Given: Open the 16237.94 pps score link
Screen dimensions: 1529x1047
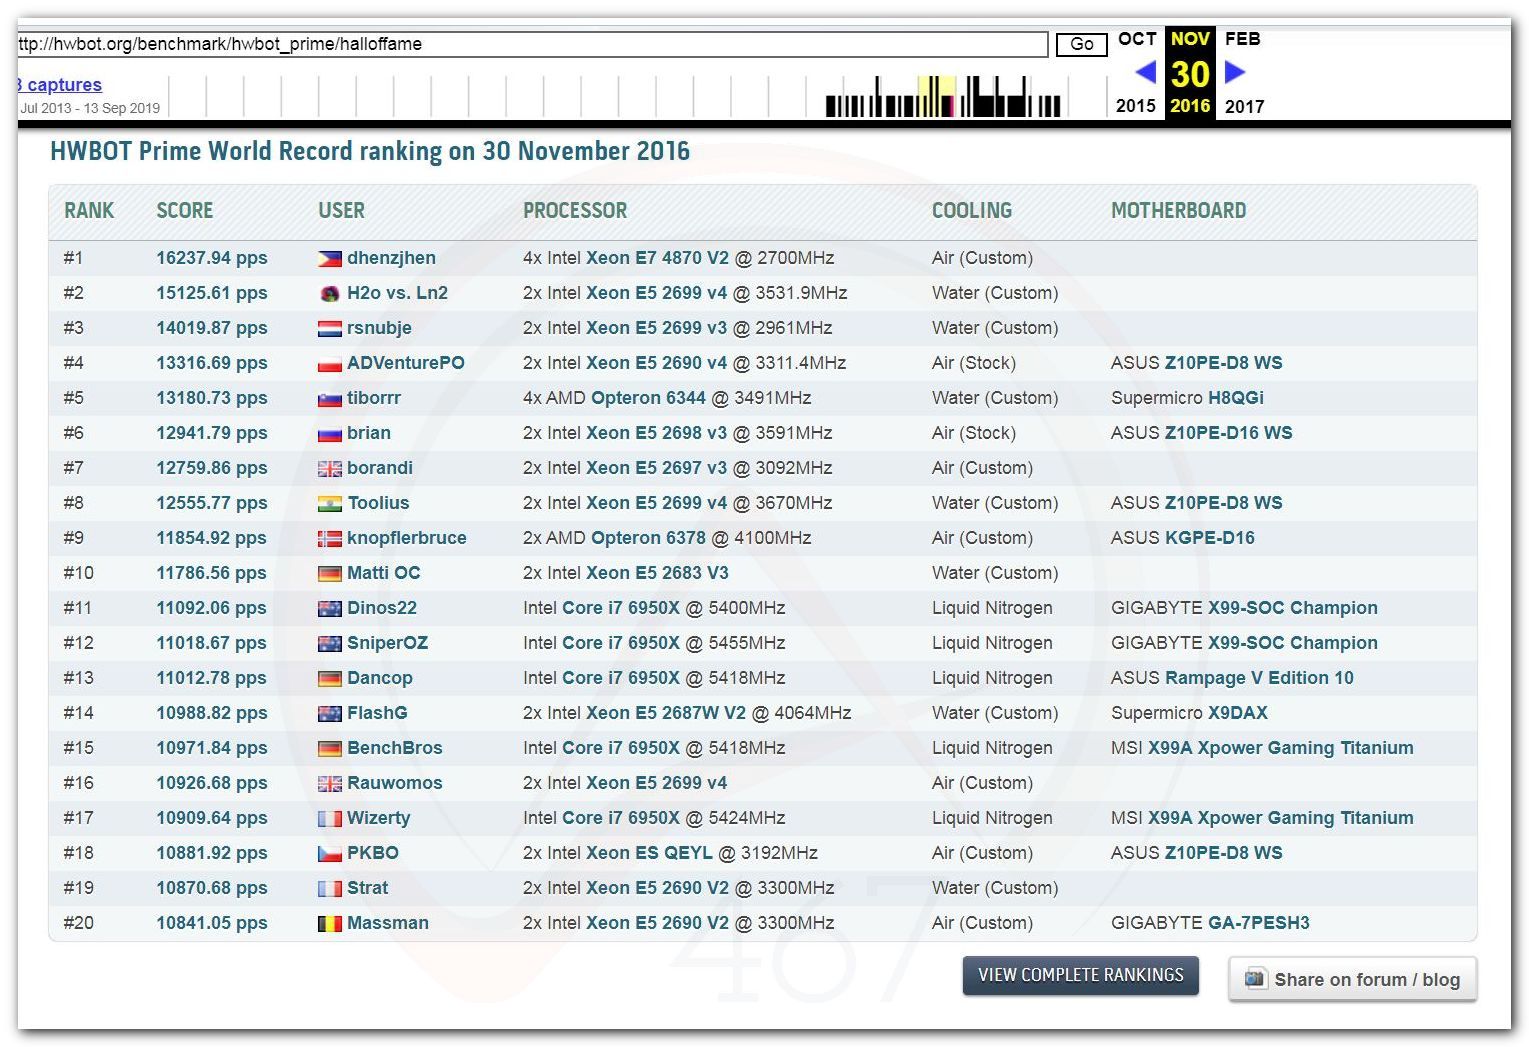Looking at the screenshot, I should tap(211, 258).
